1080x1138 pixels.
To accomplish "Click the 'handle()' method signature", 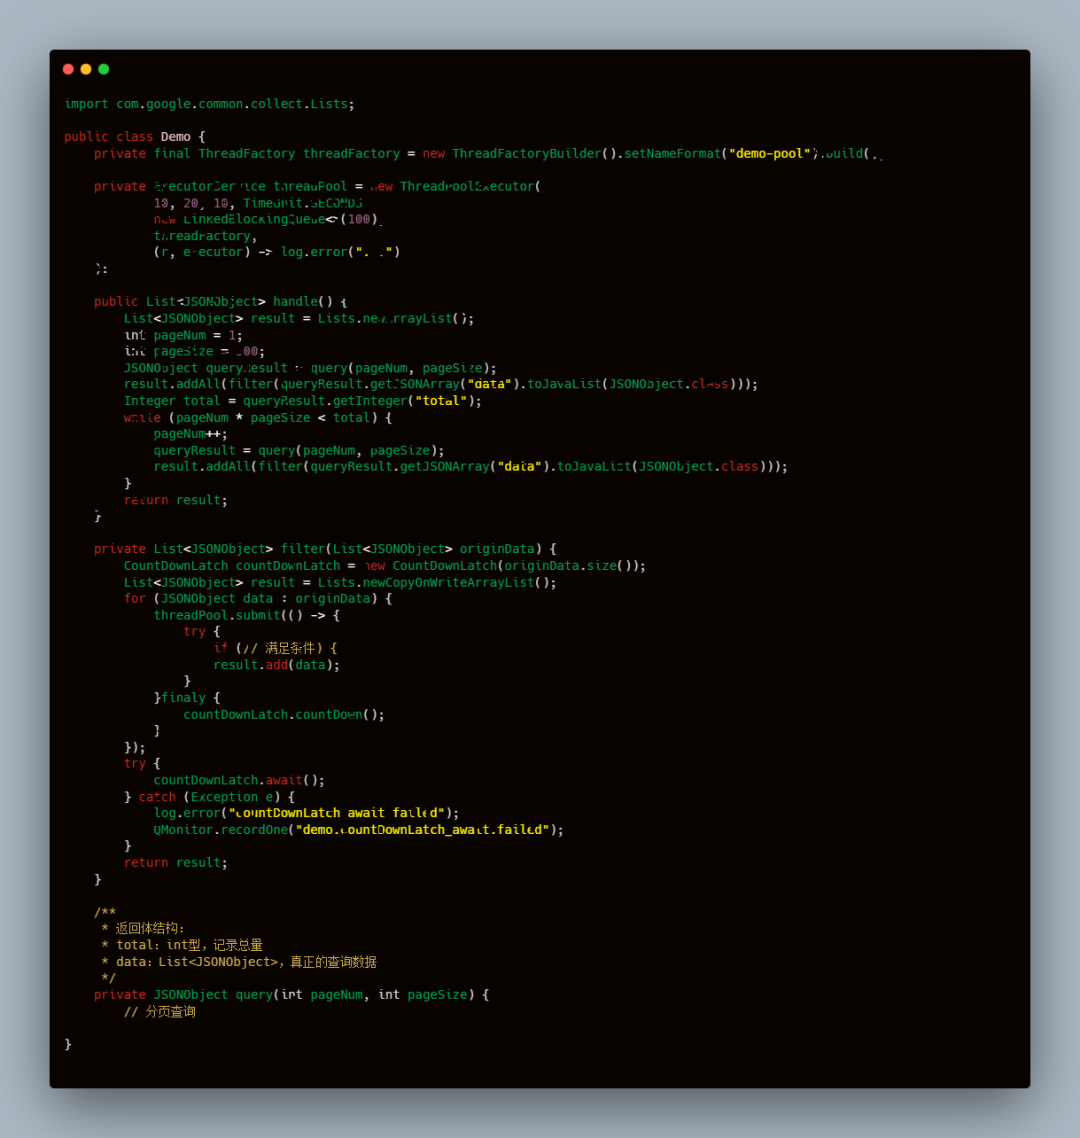I will click(220, 301).
